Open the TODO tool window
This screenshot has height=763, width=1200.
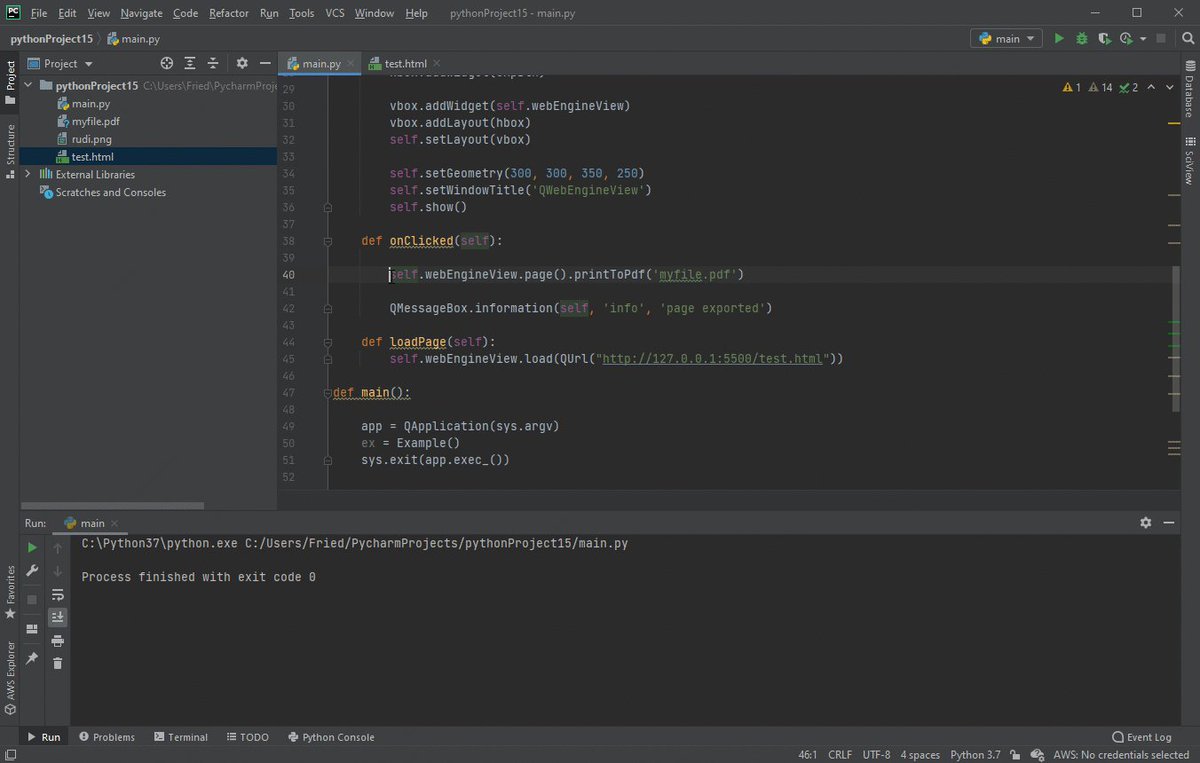[x=247, y=737]
